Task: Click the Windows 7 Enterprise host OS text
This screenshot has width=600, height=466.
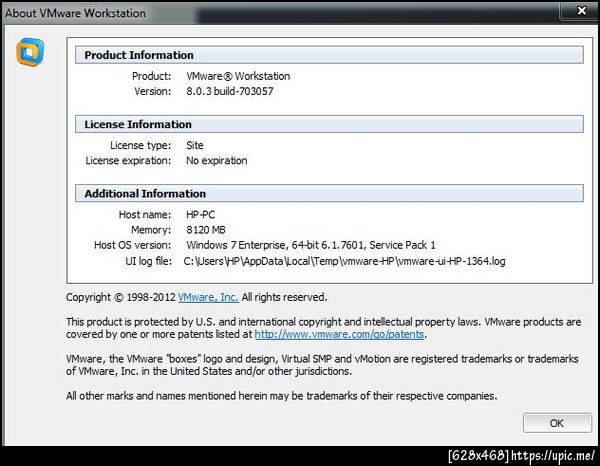Action: tap(311, 245)
